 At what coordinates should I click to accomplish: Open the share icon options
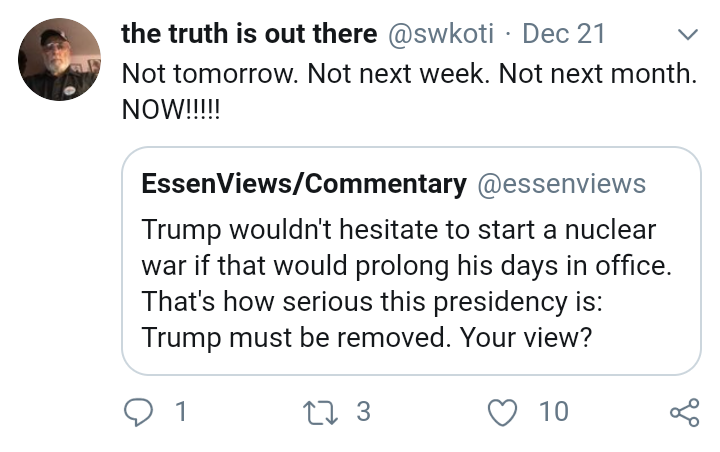click(685, 412)
